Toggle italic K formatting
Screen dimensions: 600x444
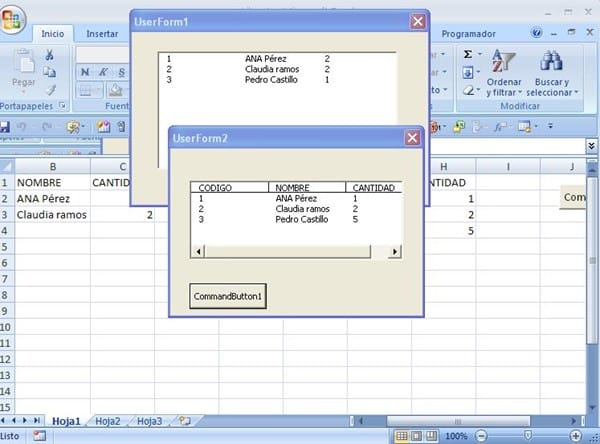point(103,72)
